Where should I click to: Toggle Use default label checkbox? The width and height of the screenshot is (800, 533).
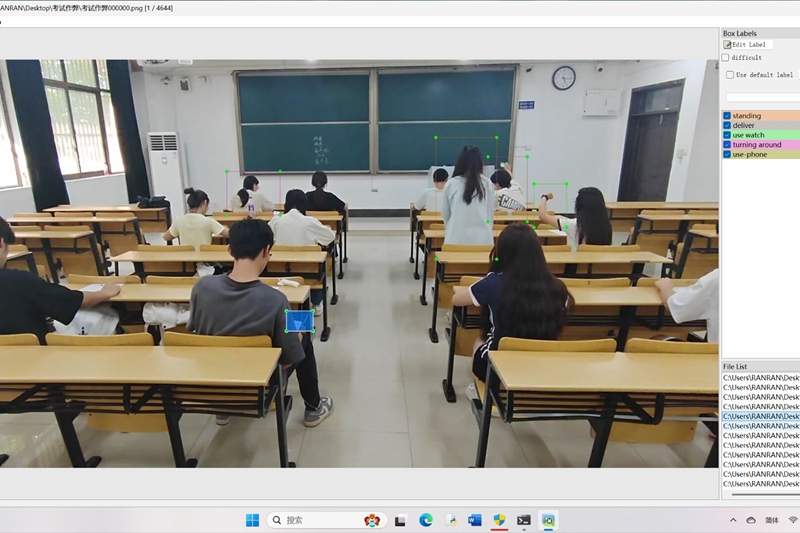pos(730,75)
